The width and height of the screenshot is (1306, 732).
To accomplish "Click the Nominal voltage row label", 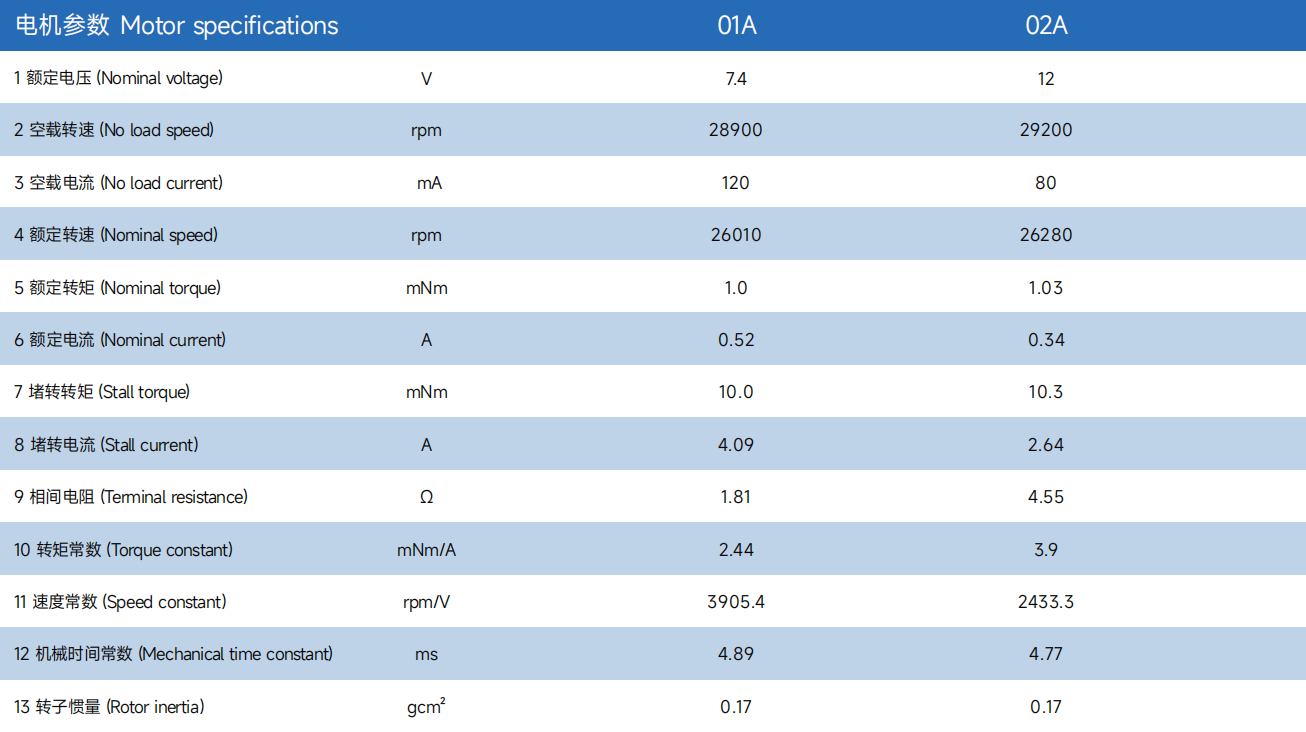I will pos(119,78).
